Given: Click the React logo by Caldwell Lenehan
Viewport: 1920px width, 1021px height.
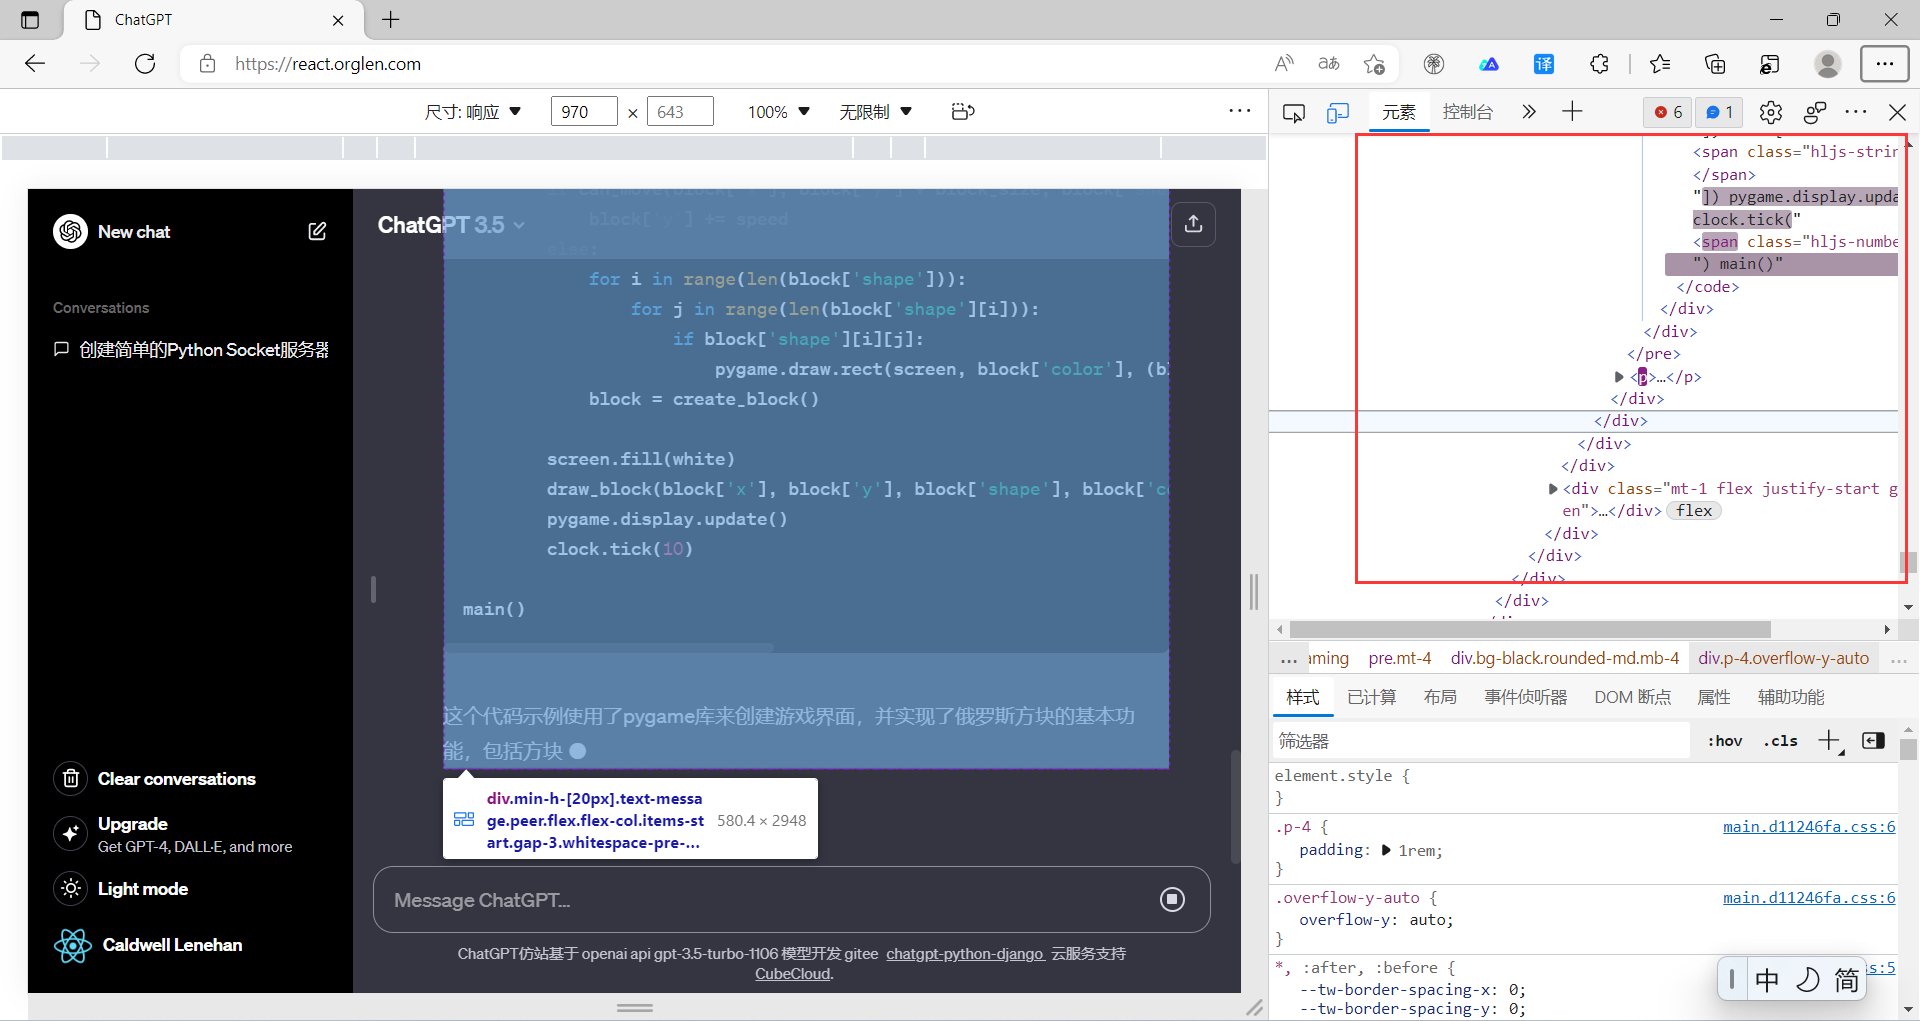Looking at the screenshot, I should [73, 945].
